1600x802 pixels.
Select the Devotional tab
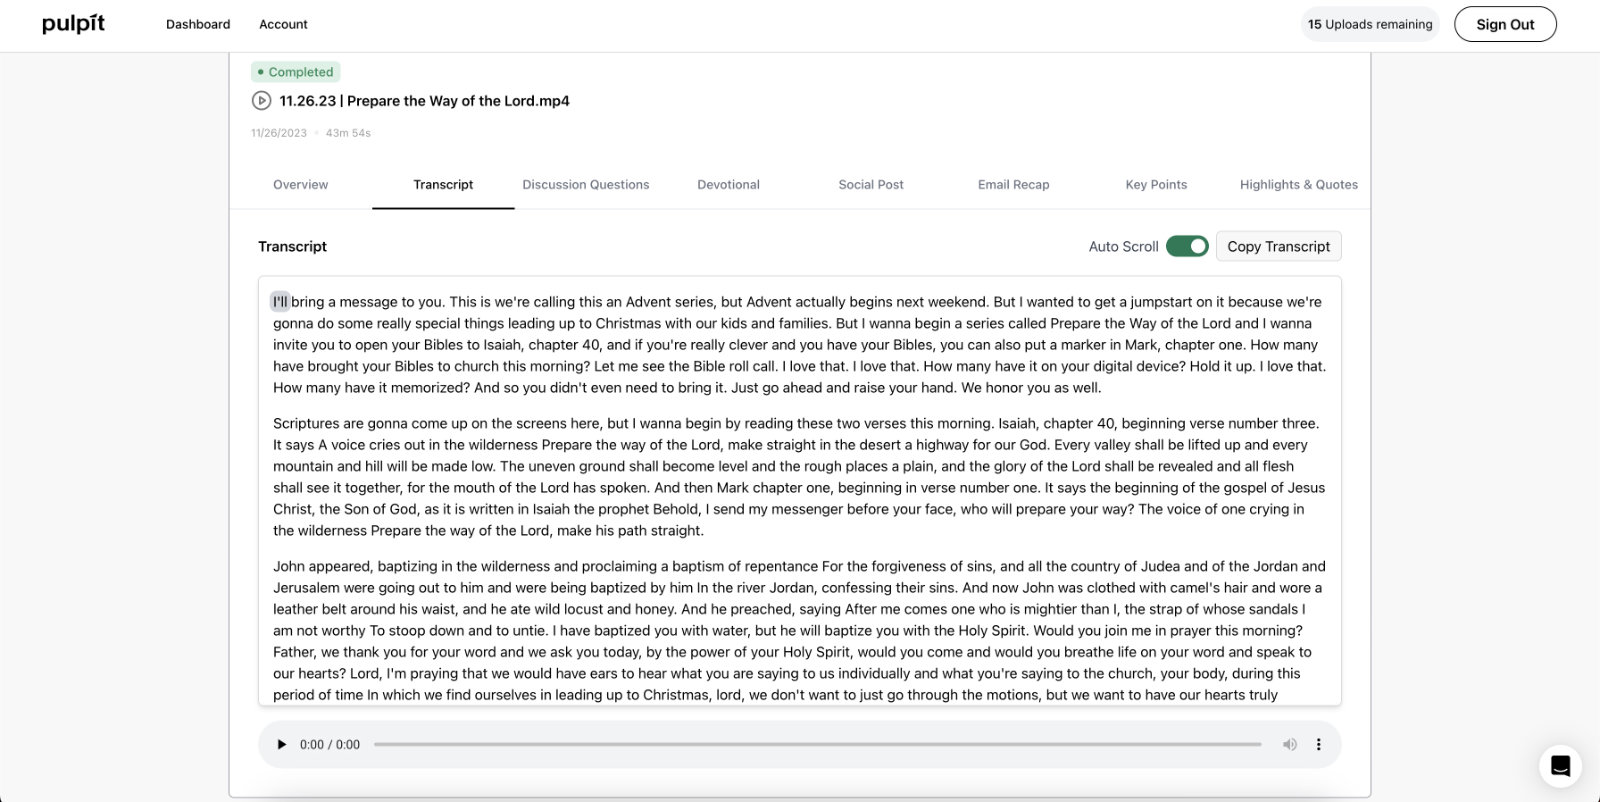click(x=728, y=184)
